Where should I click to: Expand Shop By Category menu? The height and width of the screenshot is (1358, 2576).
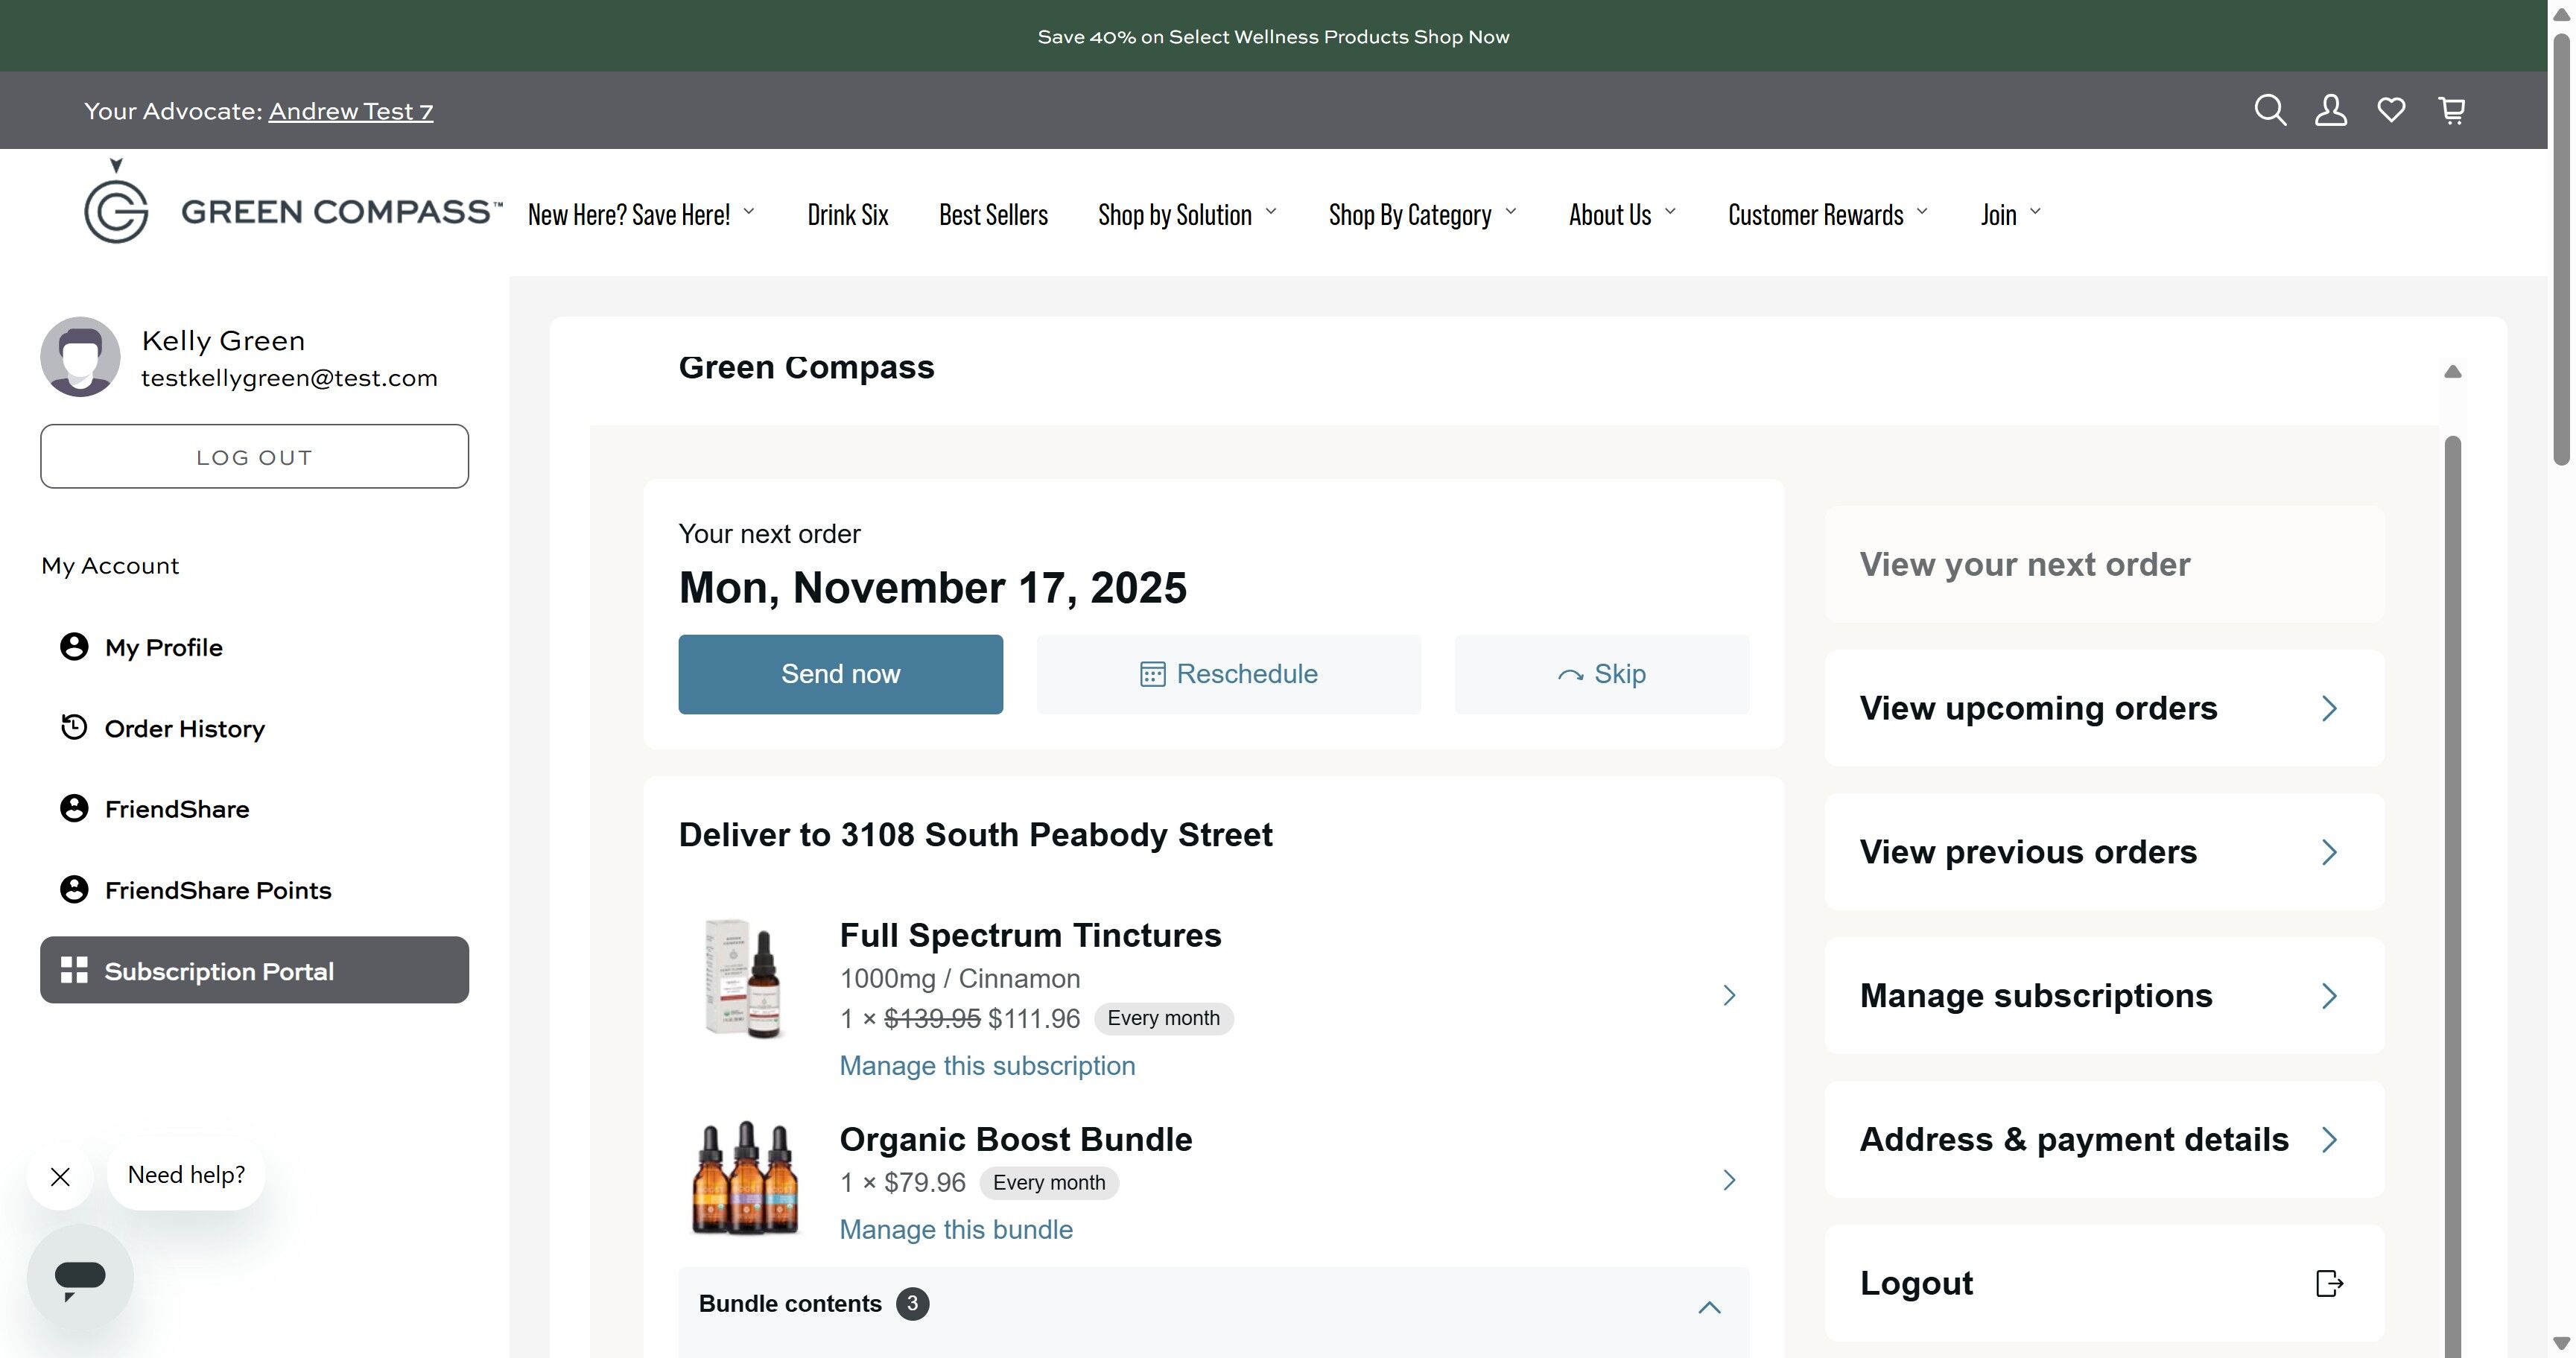click(1422, 214)
